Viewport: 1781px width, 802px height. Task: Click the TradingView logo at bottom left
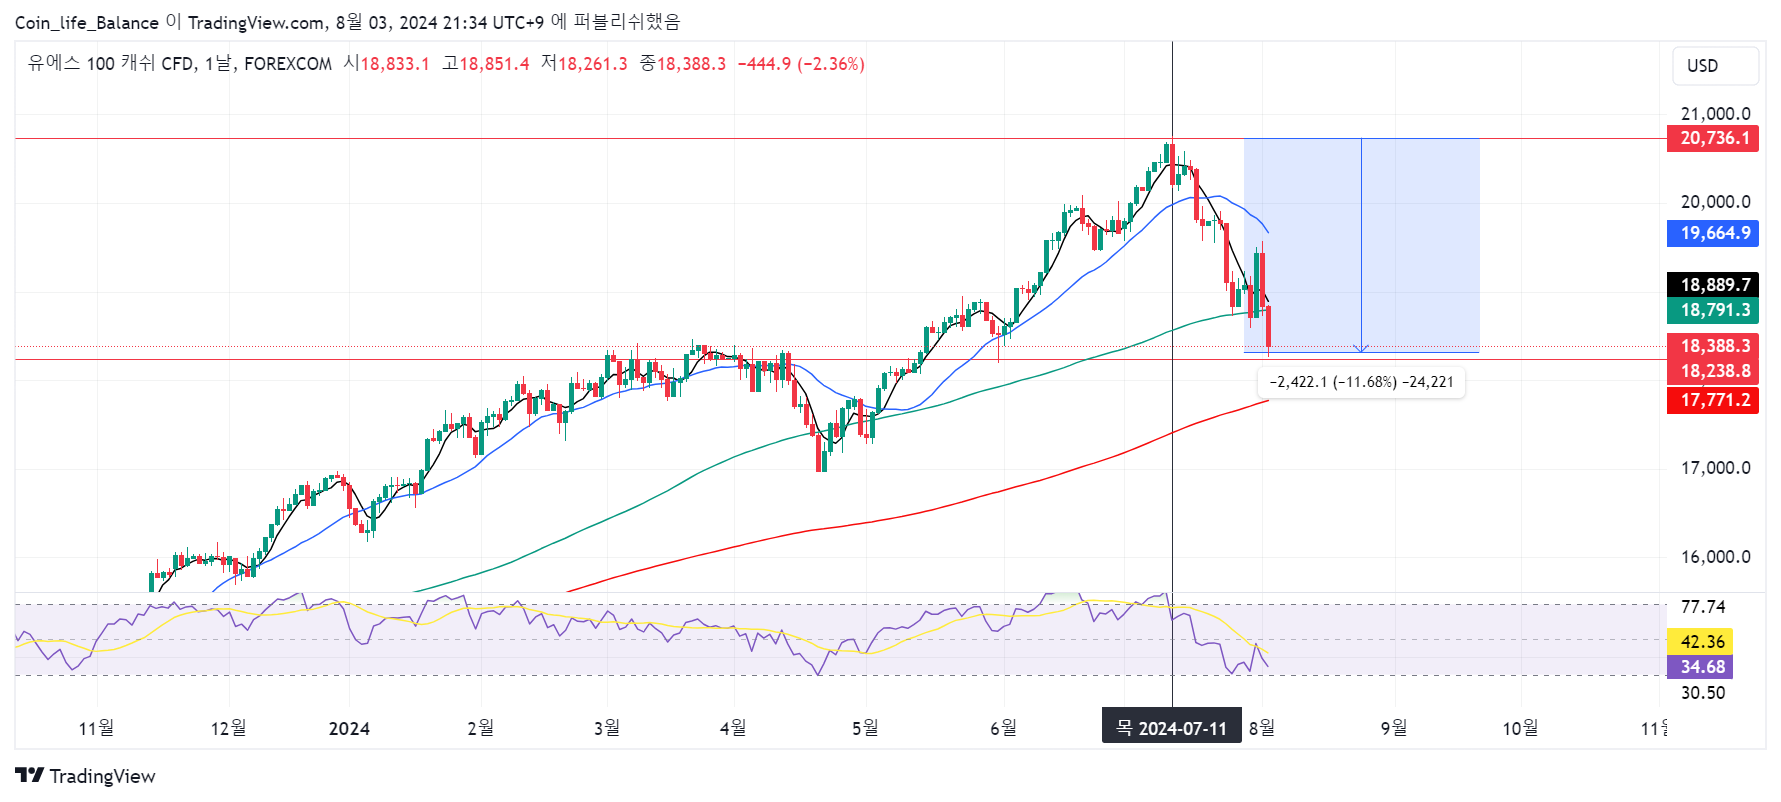(x=85, y=776)
